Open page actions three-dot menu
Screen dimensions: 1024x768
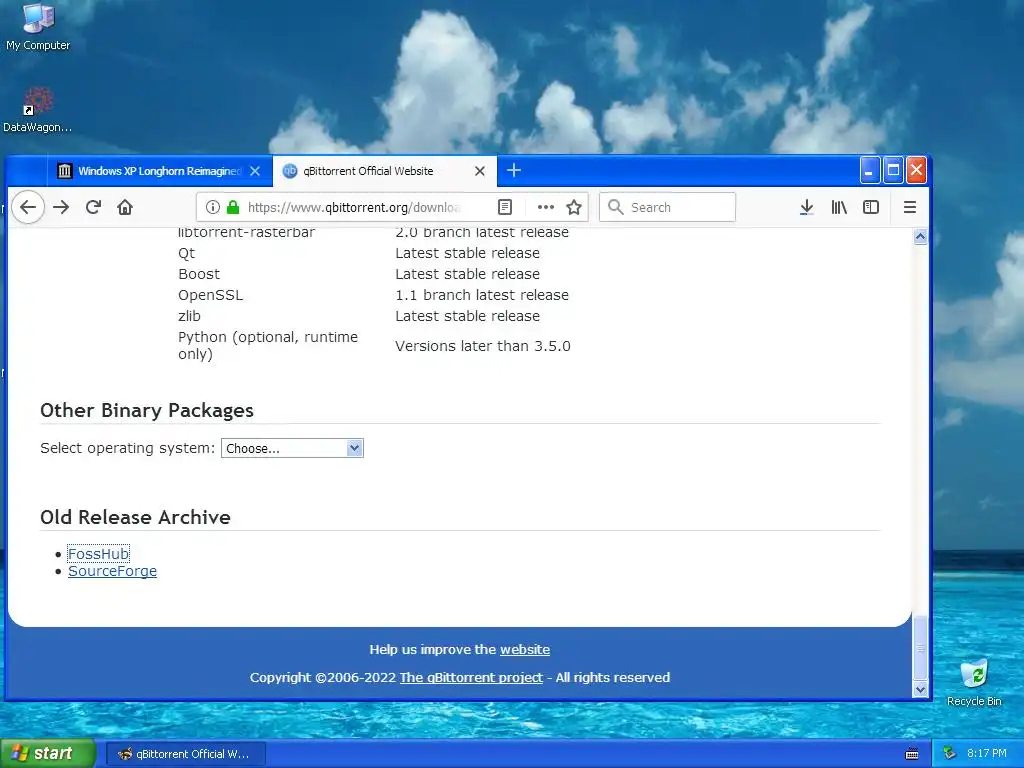point(545,207)
